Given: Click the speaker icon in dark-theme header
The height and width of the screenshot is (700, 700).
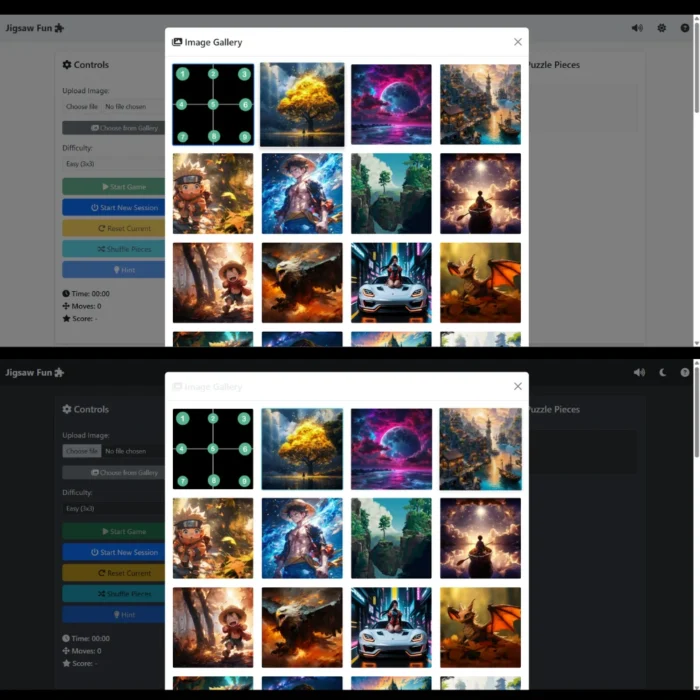Looking at the screenshot, I should tap(639, 372).
